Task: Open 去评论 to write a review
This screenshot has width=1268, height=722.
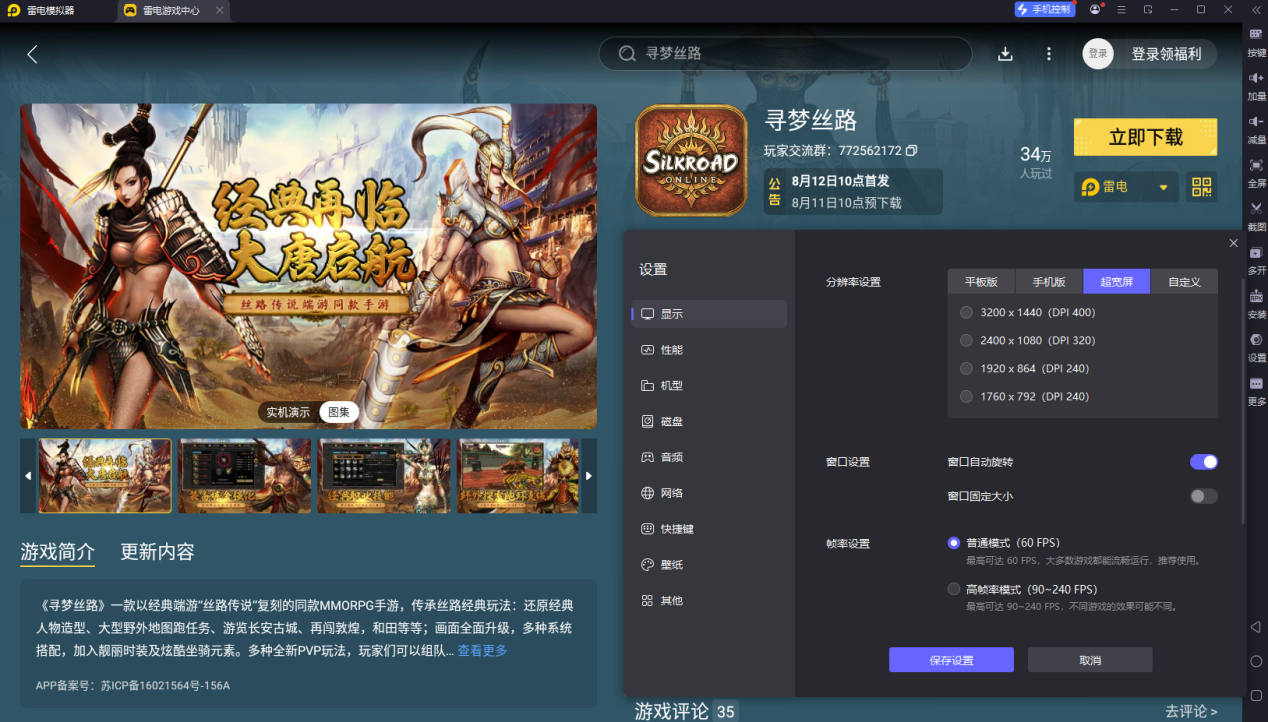Action: 1191,712
